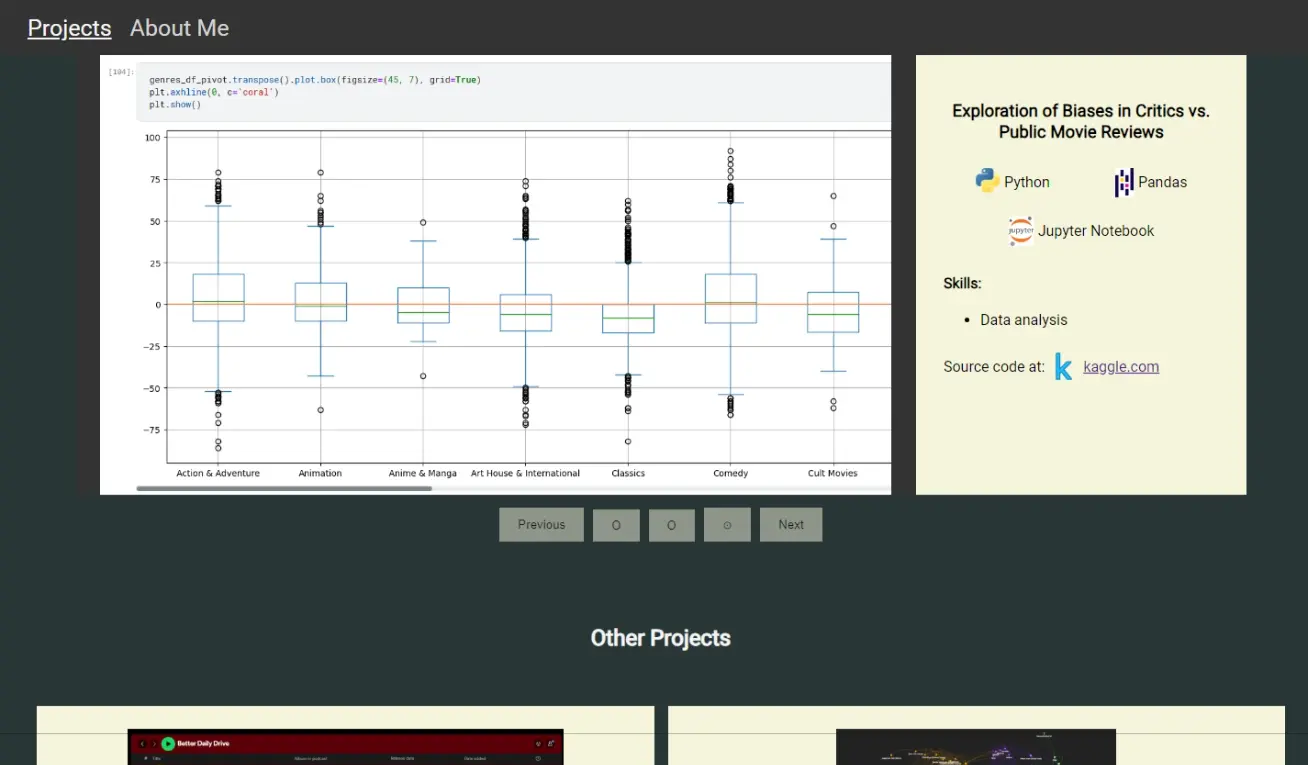Click the 'Anime & Manga' axis label
The height and width of the screenshot is (765, 1308).
click(x=423, y=473)
